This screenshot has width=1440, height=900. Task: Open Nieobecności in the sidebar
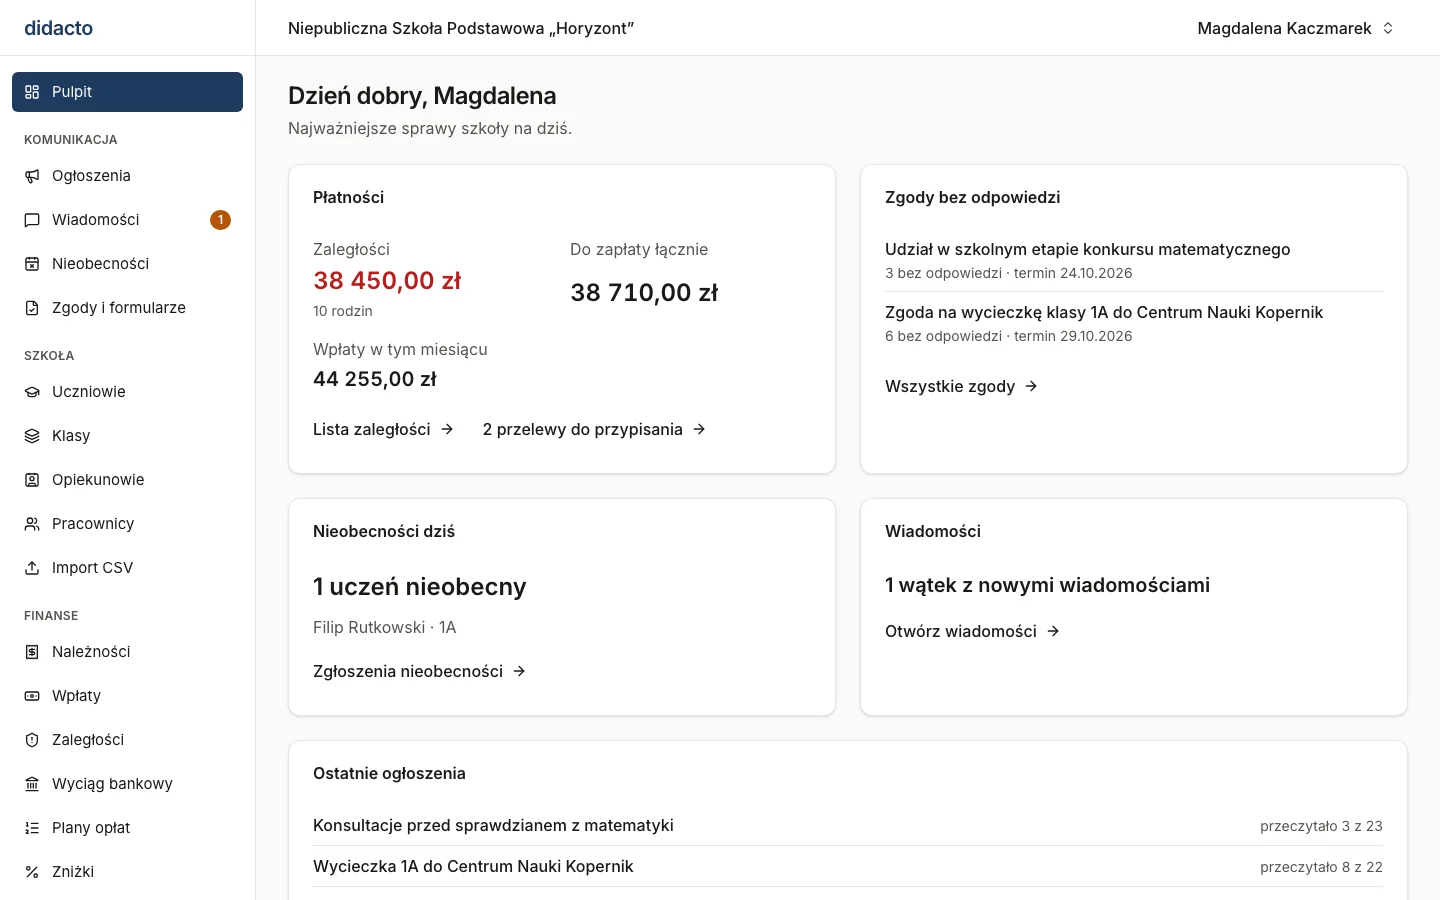tap(127, 264)
